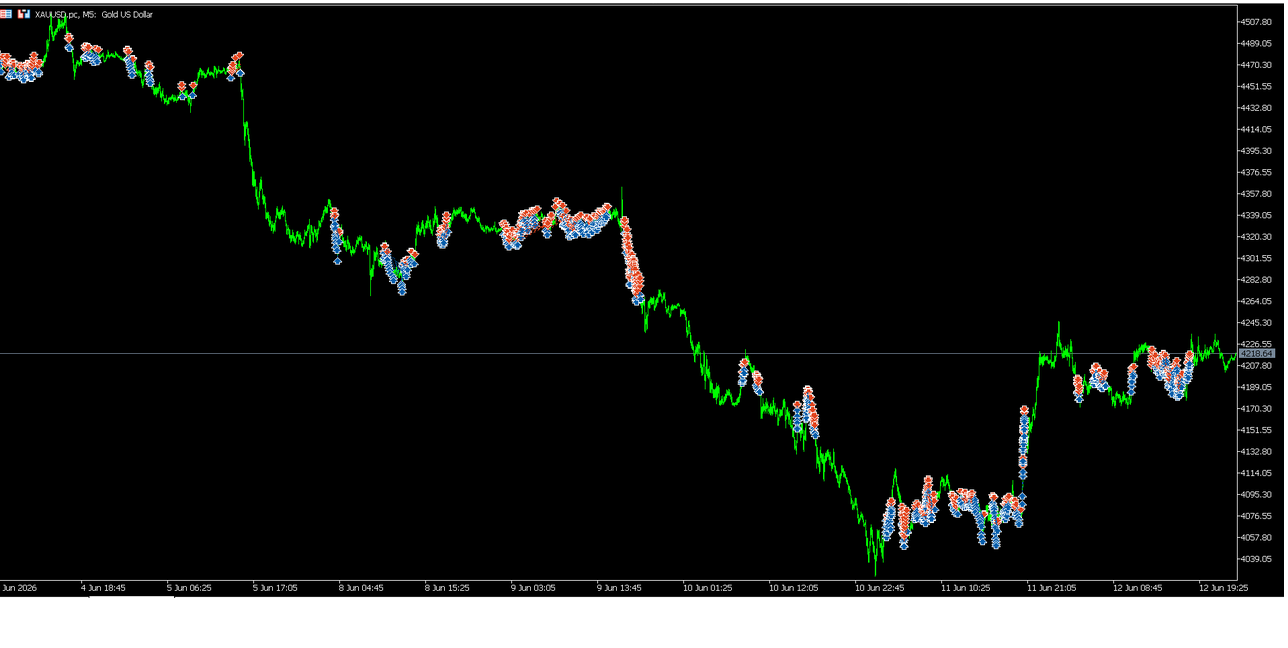Click the 4470.30 price scale label
Screen dimensions: 1288x648
[1257, 65]
